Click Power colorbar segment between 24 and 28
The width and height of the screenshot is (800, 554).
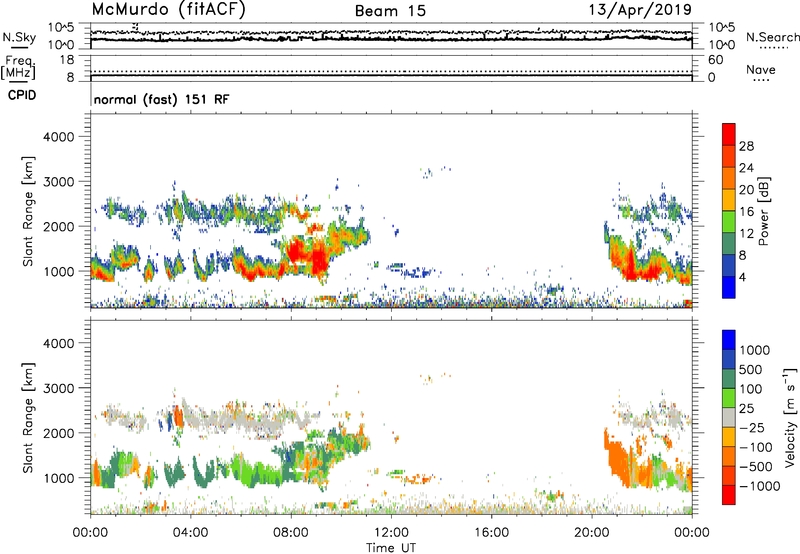729,156
